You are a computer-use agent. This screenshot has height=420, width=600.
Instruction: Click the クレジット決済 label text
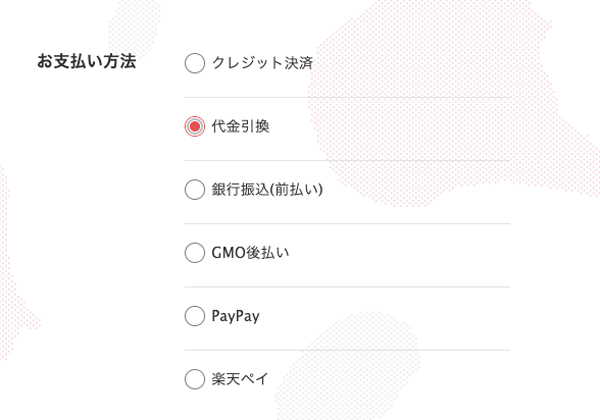tap(262, 63)
